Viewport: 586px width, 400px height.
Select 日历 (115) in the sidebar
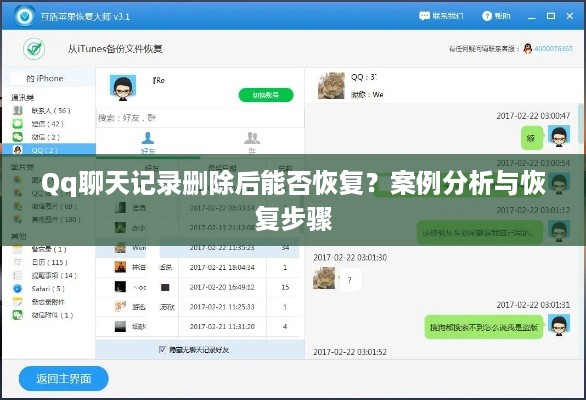click(x=49, y=262)
